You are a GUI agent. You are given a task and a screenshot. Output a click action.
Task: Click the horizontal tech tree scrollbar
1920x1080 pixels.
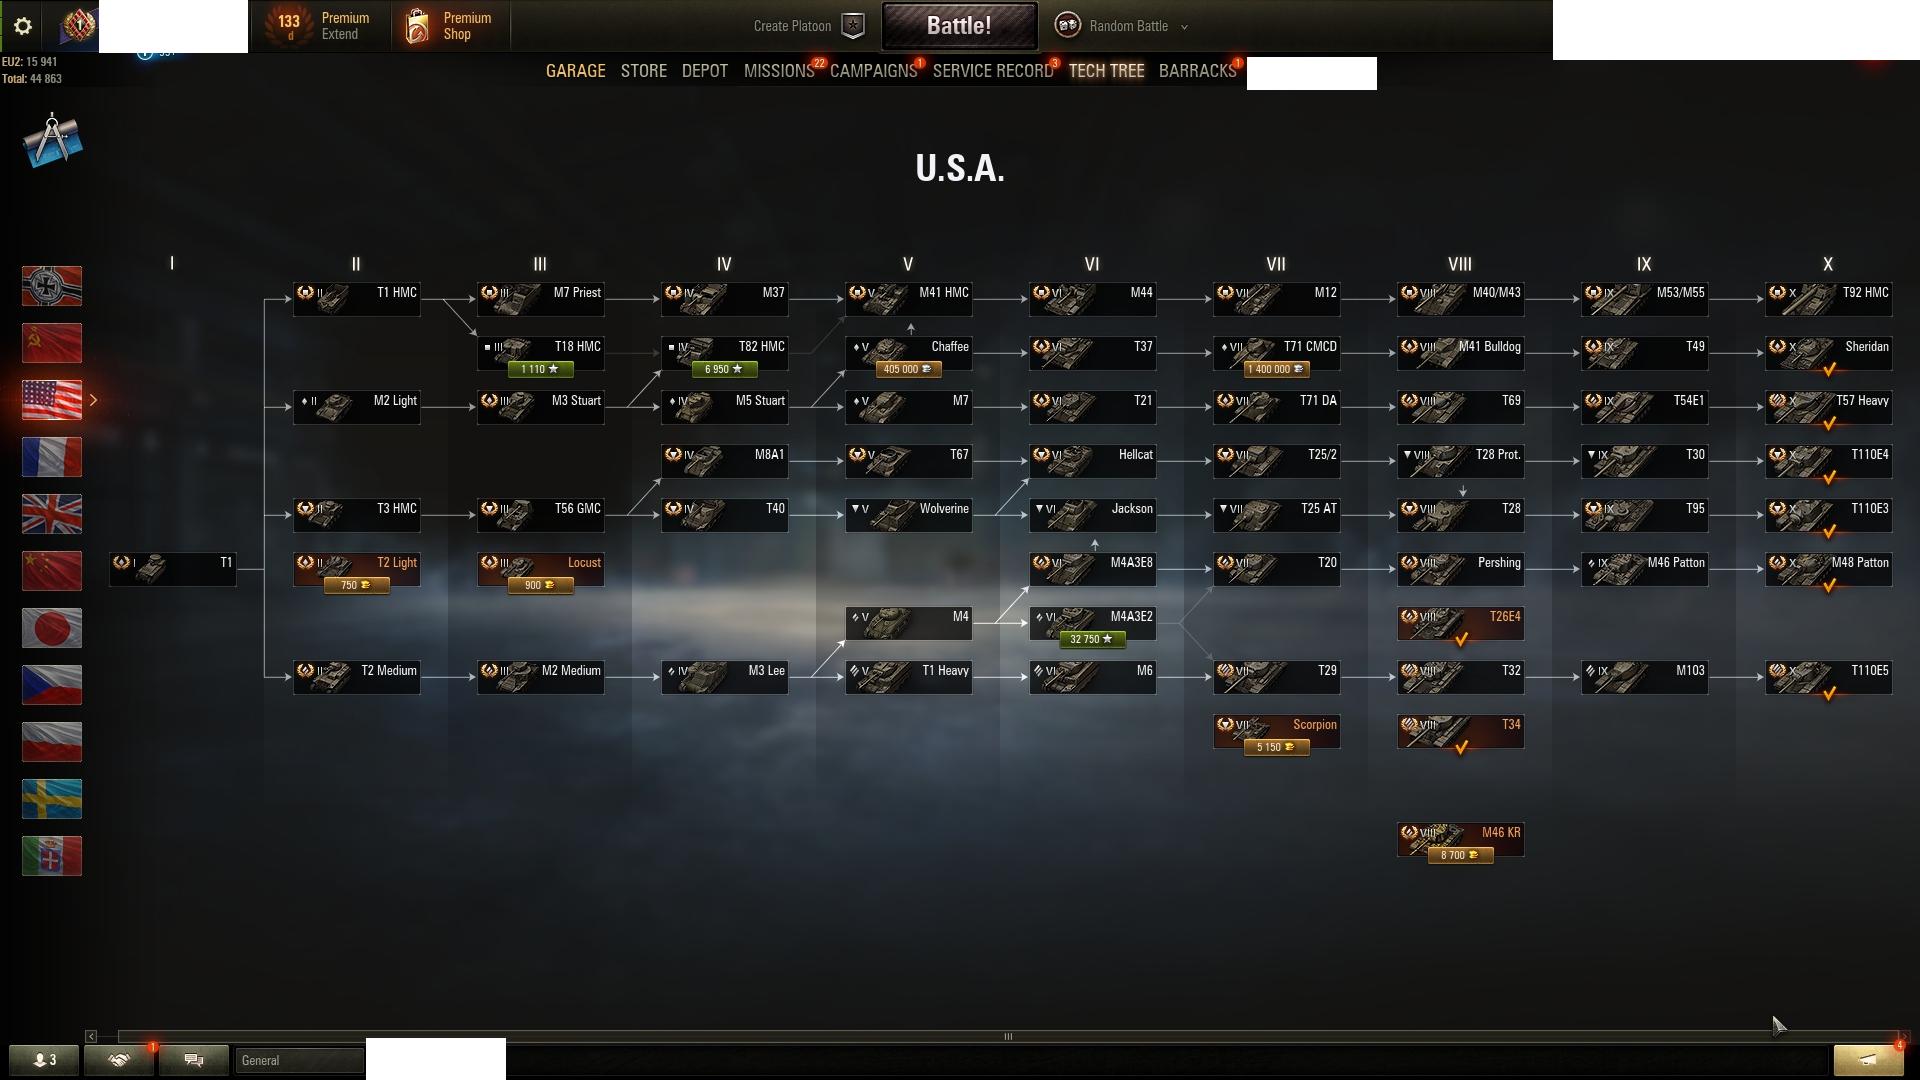point(1008,1036)
